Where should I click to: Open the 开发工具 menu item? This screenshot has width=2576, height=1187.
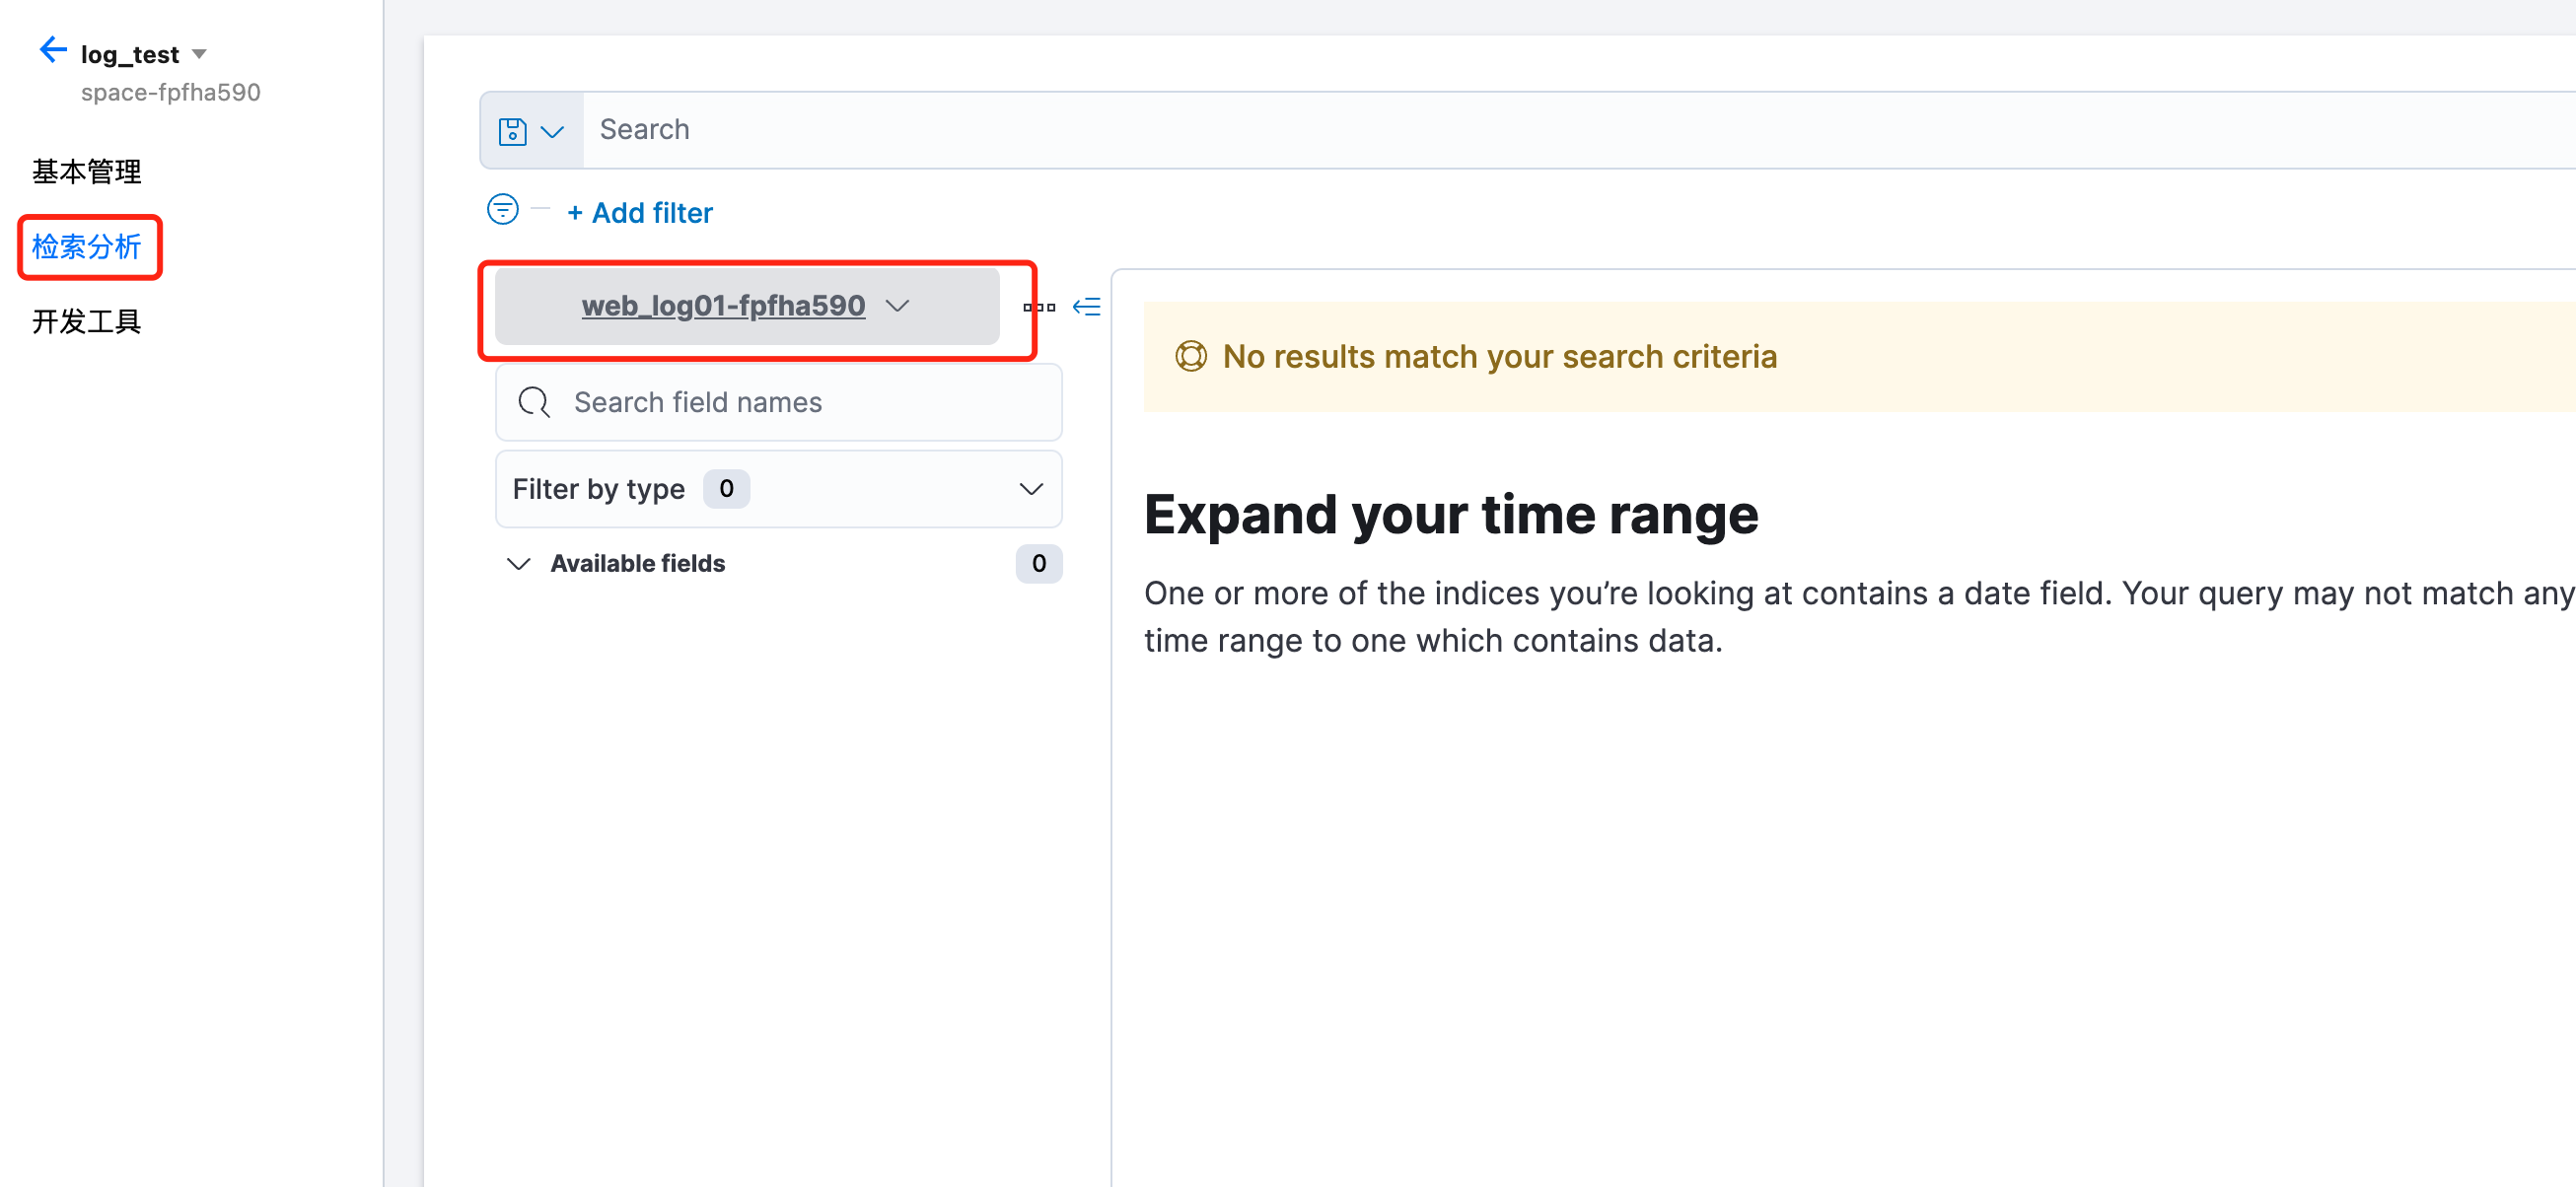click(87, 322)
